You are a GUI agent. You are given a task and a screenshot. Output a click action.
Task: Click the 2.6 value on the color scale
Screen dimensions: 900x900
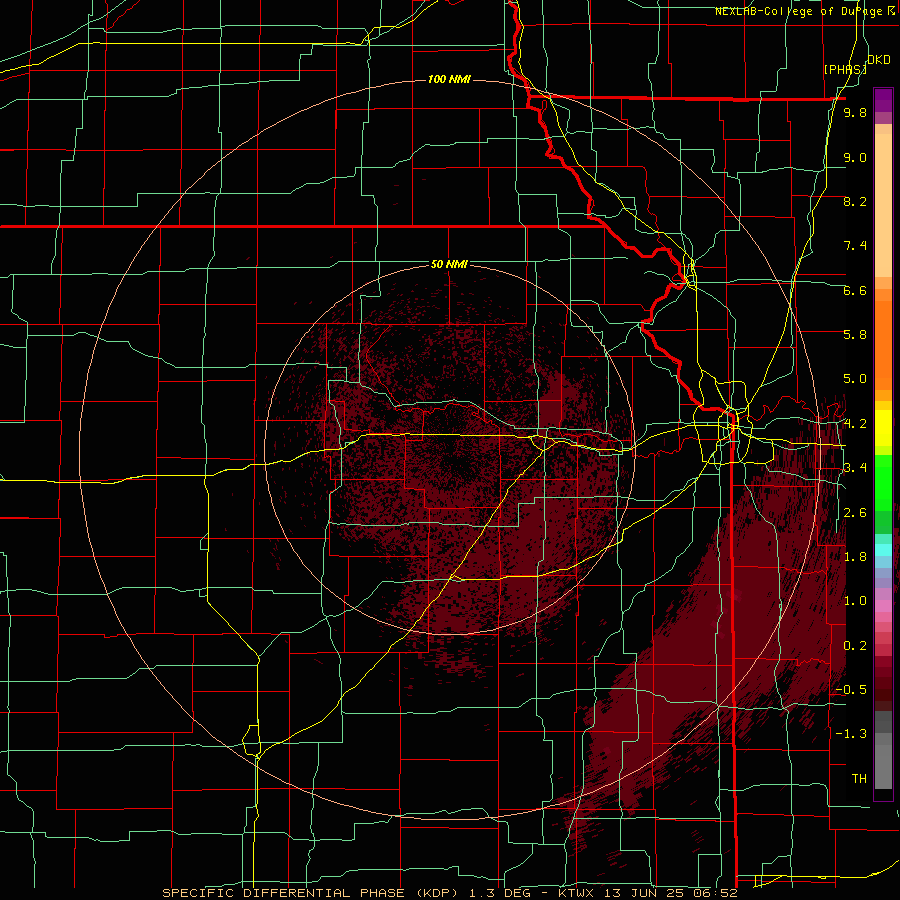pos(855,513)
